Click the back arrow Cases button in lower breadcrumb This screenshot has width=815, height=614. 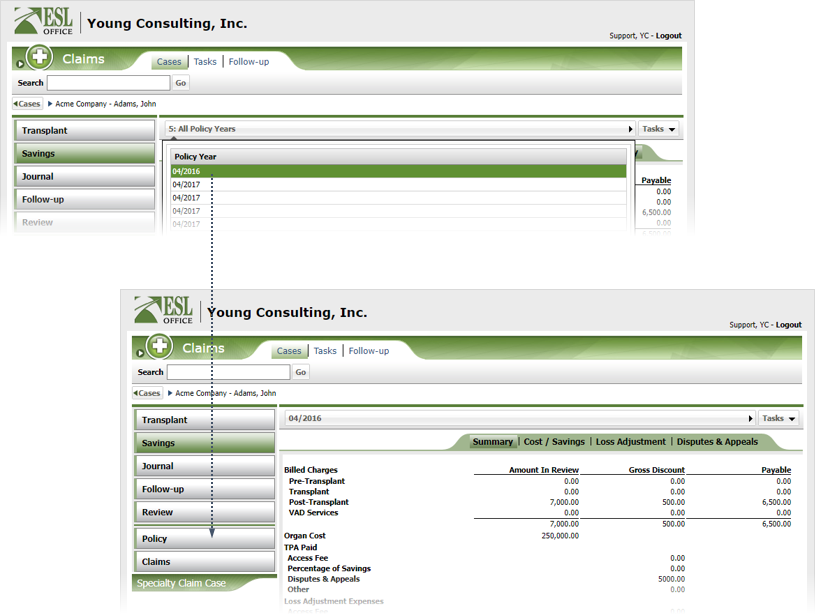[148, 393]
